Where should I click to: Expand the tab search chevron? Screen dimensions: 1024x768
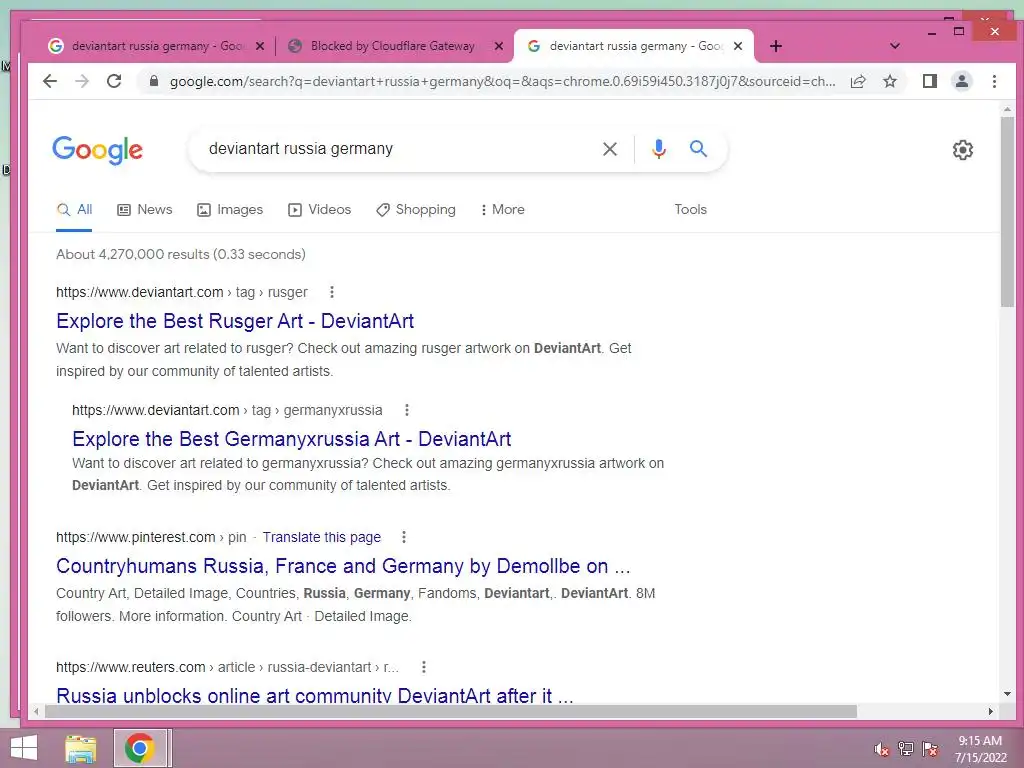coord(895,46)
